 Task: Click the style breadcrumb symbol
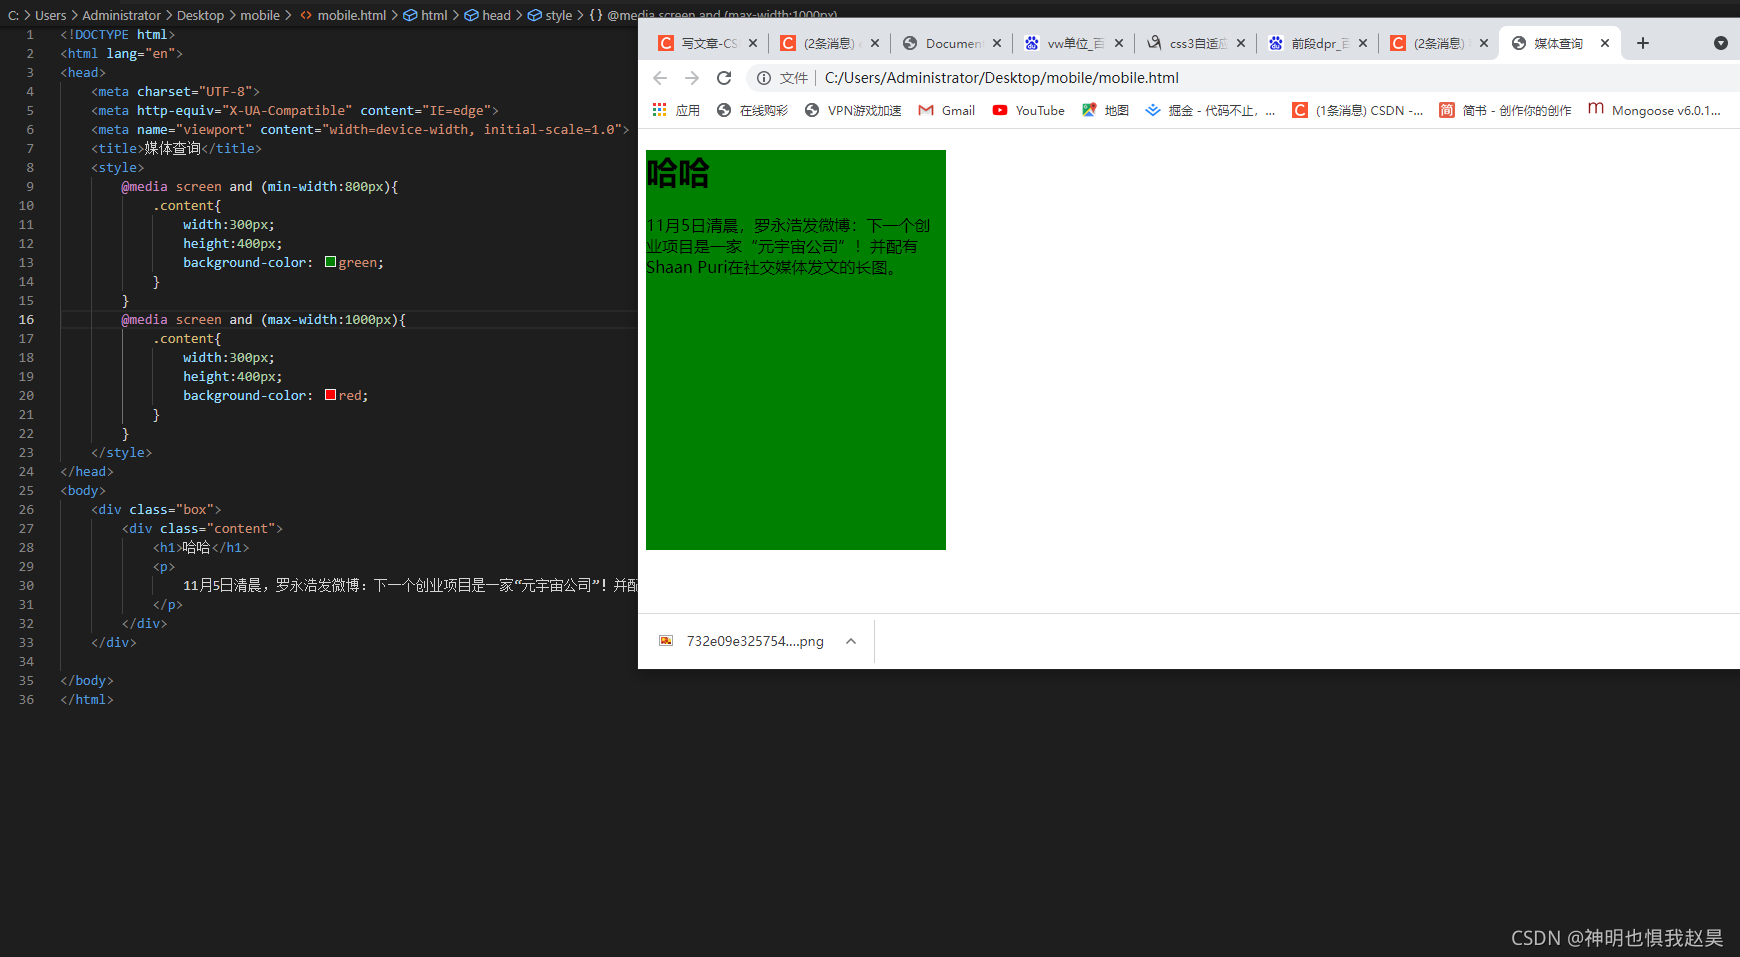point(550,15)
